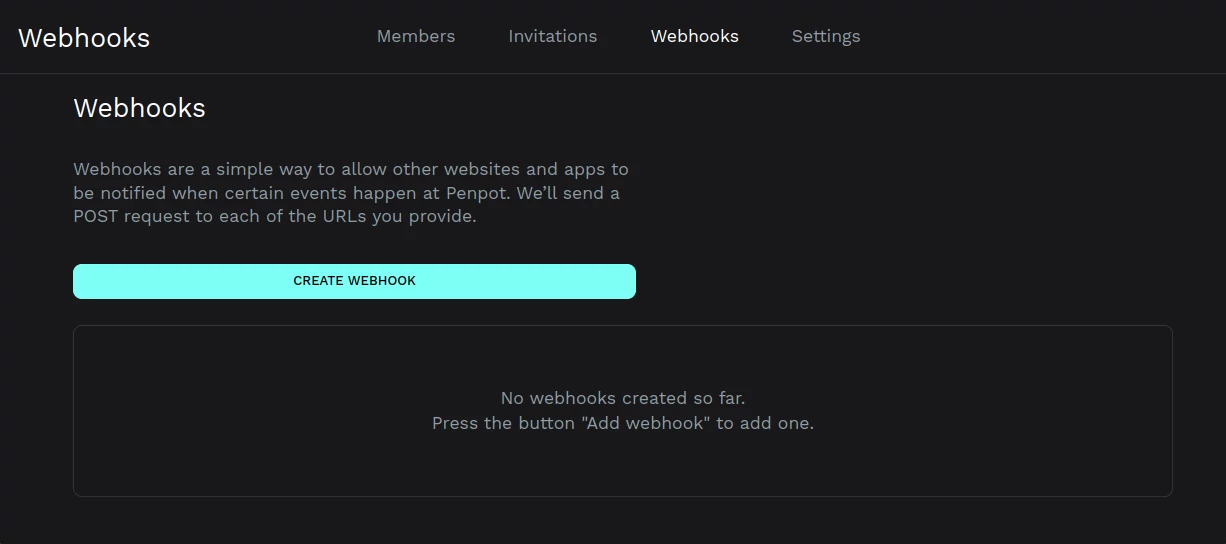Click the "Press the button Add webhook" hint
Viewport: 1226px width, 544px height.
(x=622, y=423)
